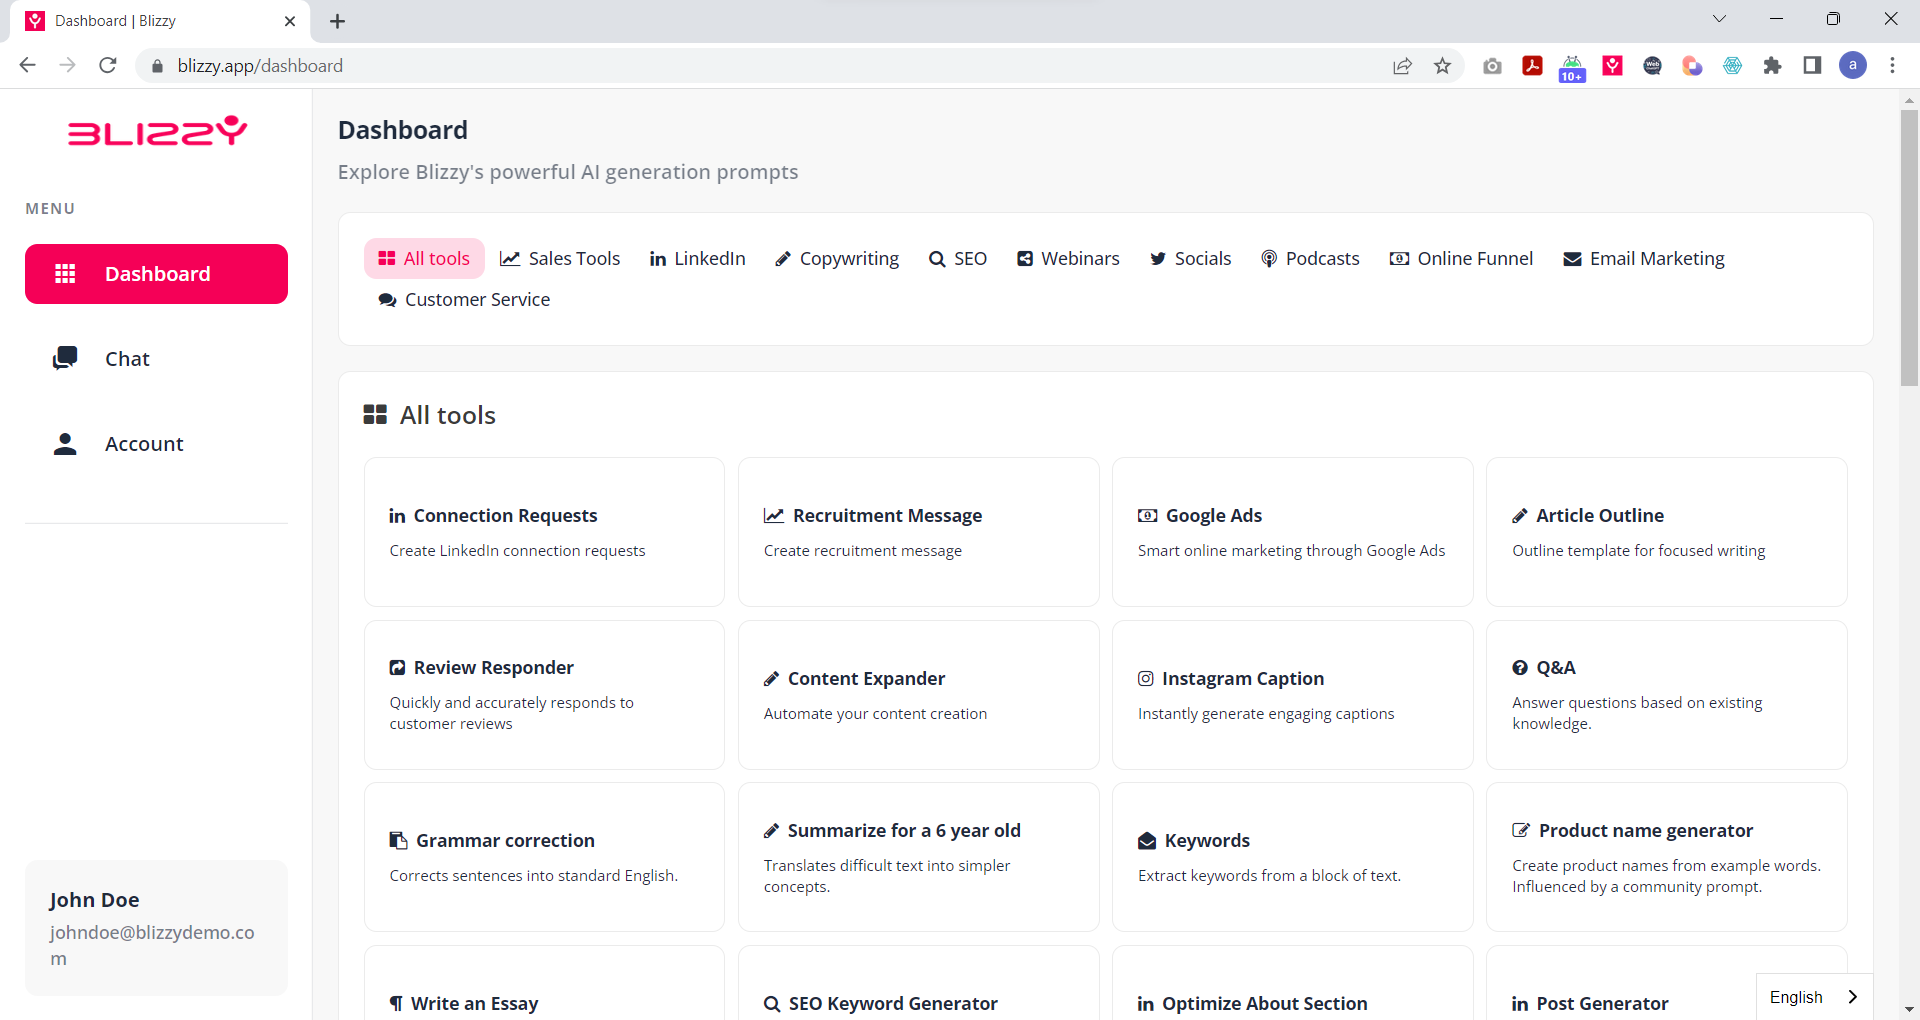
Task: Open the Chrome profile avatar
Action: [1853, 66]
